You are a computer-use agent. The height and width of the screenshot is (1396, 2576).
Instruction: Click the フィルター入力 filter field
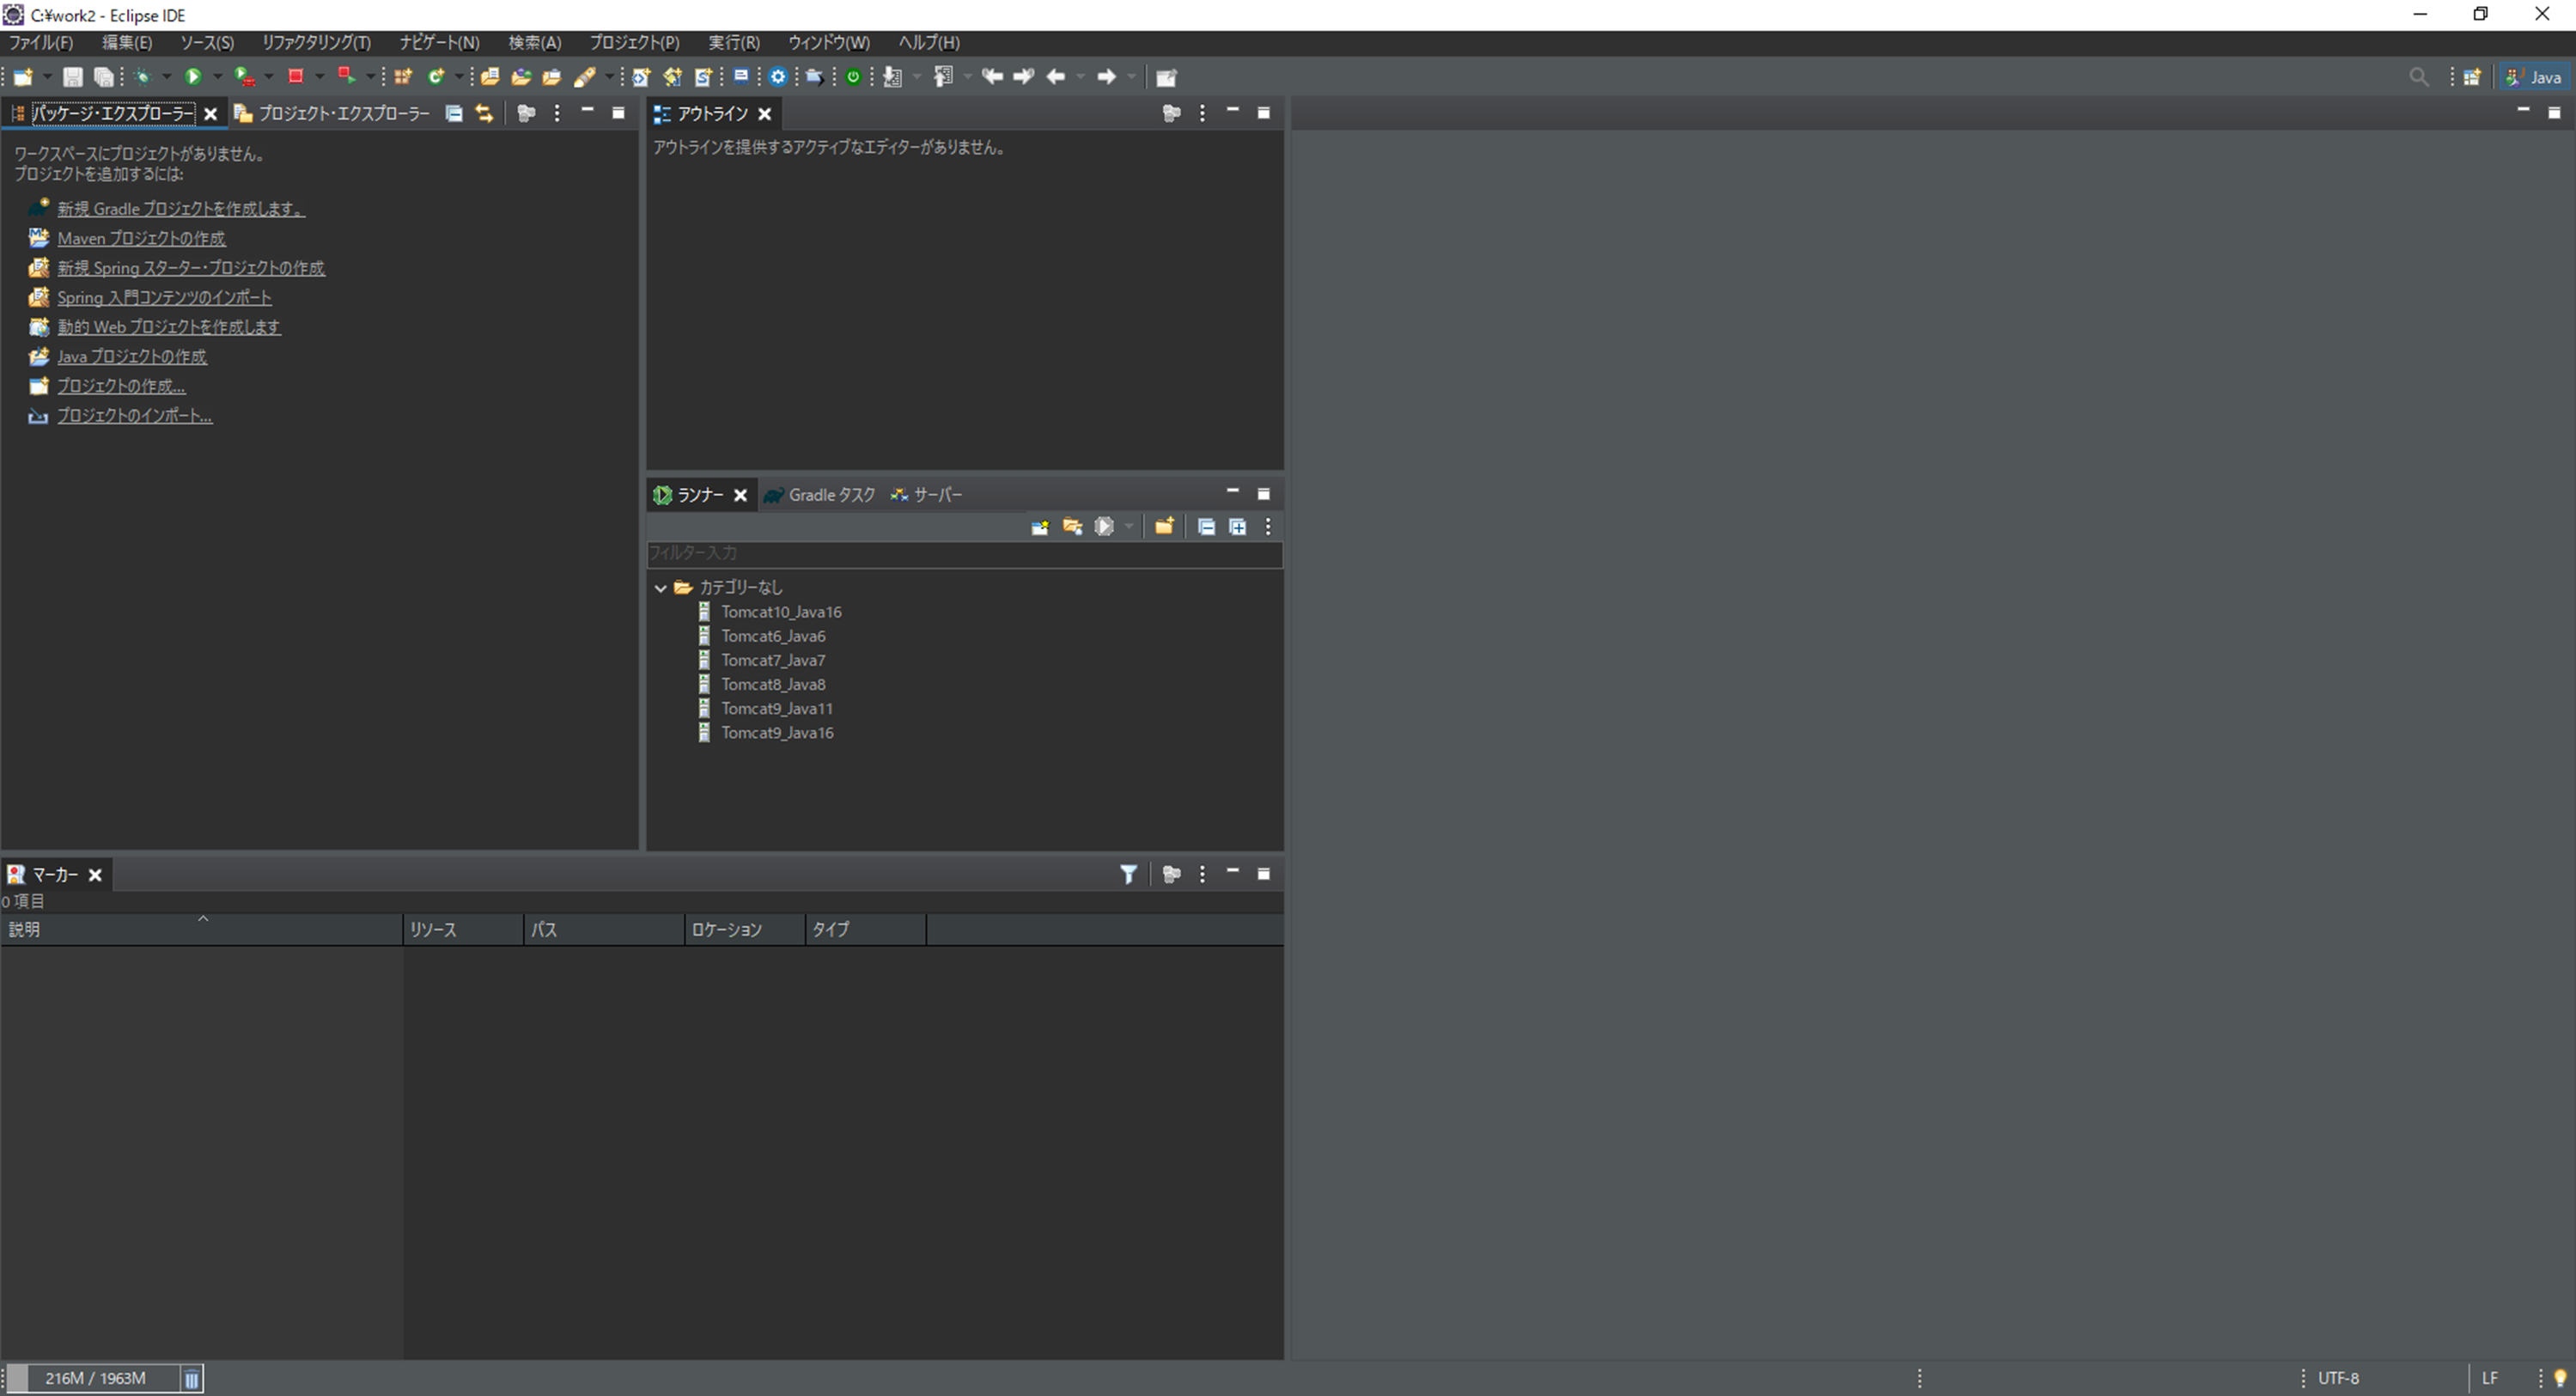coord(964,553)
